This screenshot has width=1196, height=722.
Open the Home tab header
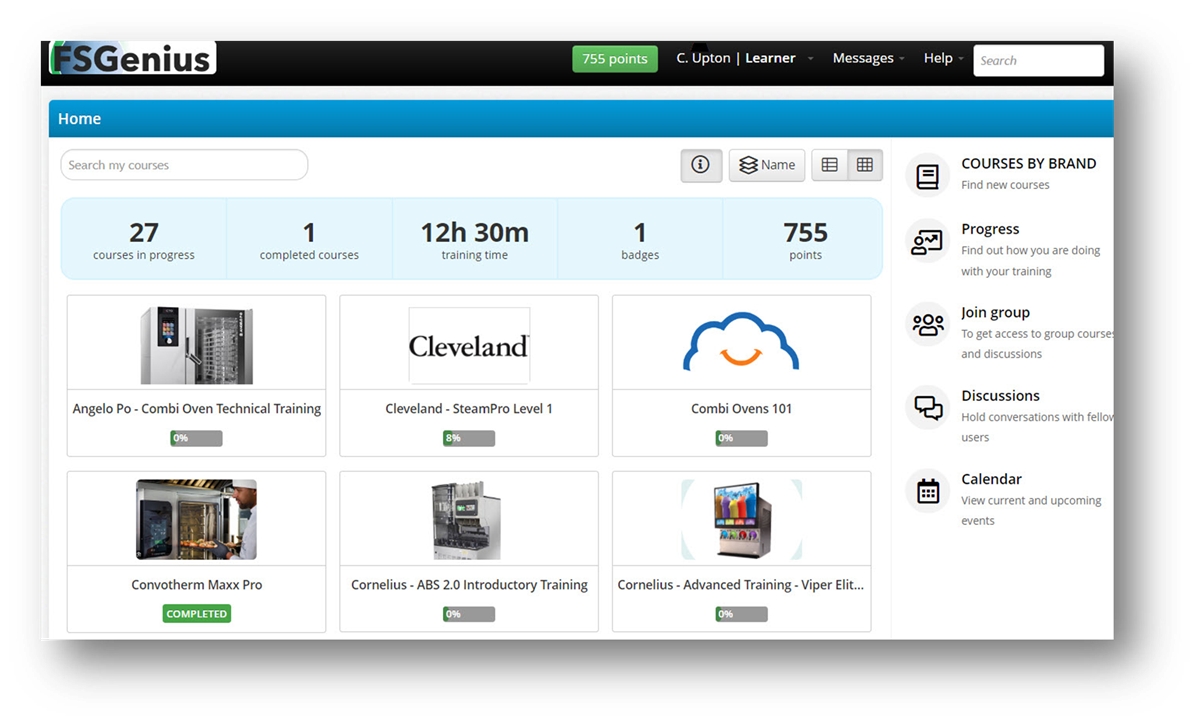click(79, 119)
